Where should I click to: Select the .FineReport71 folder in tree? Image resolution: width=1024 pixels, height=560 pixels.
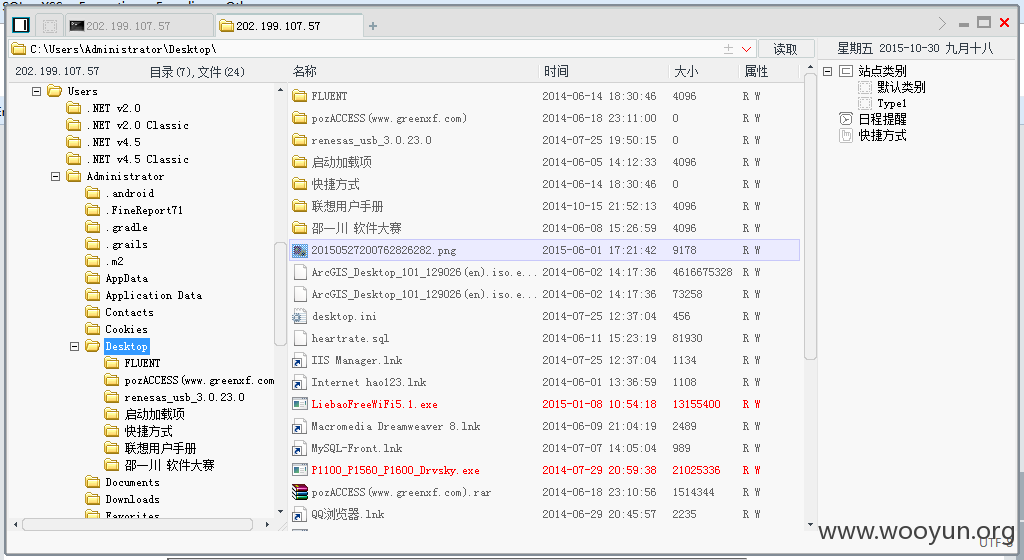pyautogui.click(x=135, y=210)
